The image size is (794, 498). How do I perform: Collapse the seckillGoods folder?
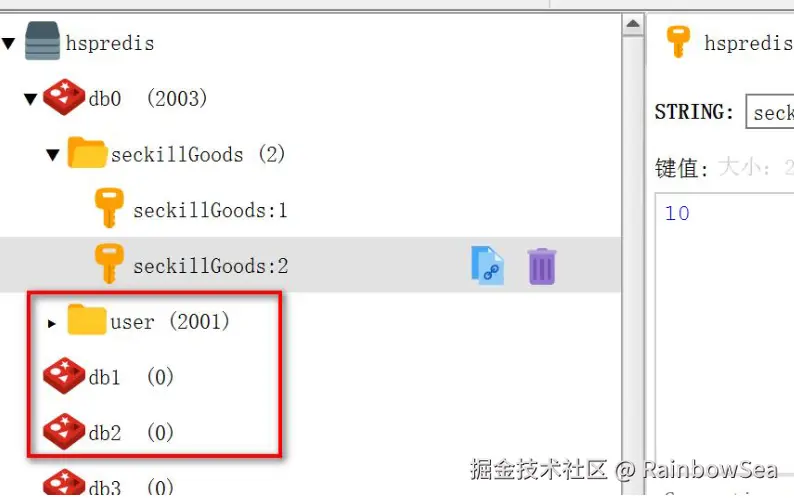click(x=53, y=155)
